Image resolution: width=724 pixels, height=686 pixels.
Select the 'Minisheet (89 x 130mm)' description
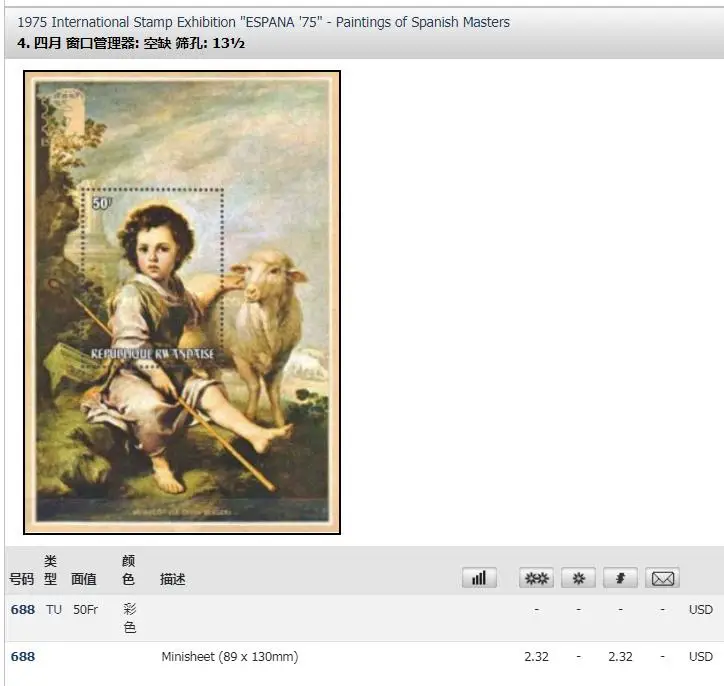click(229, 656)
